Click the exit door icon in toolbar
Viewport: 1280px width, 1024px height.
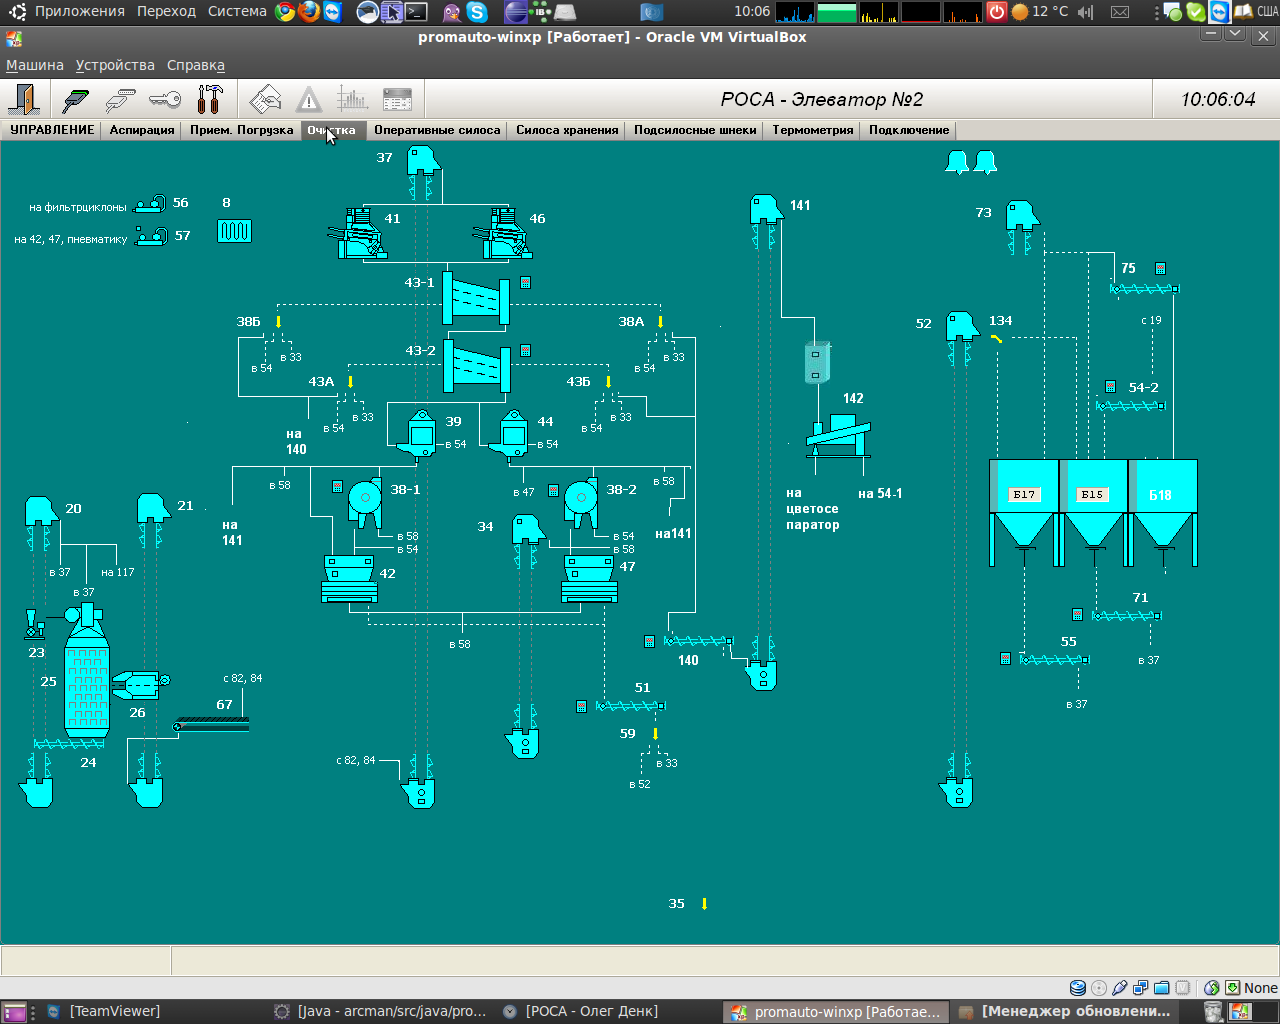tap(24, 99)
